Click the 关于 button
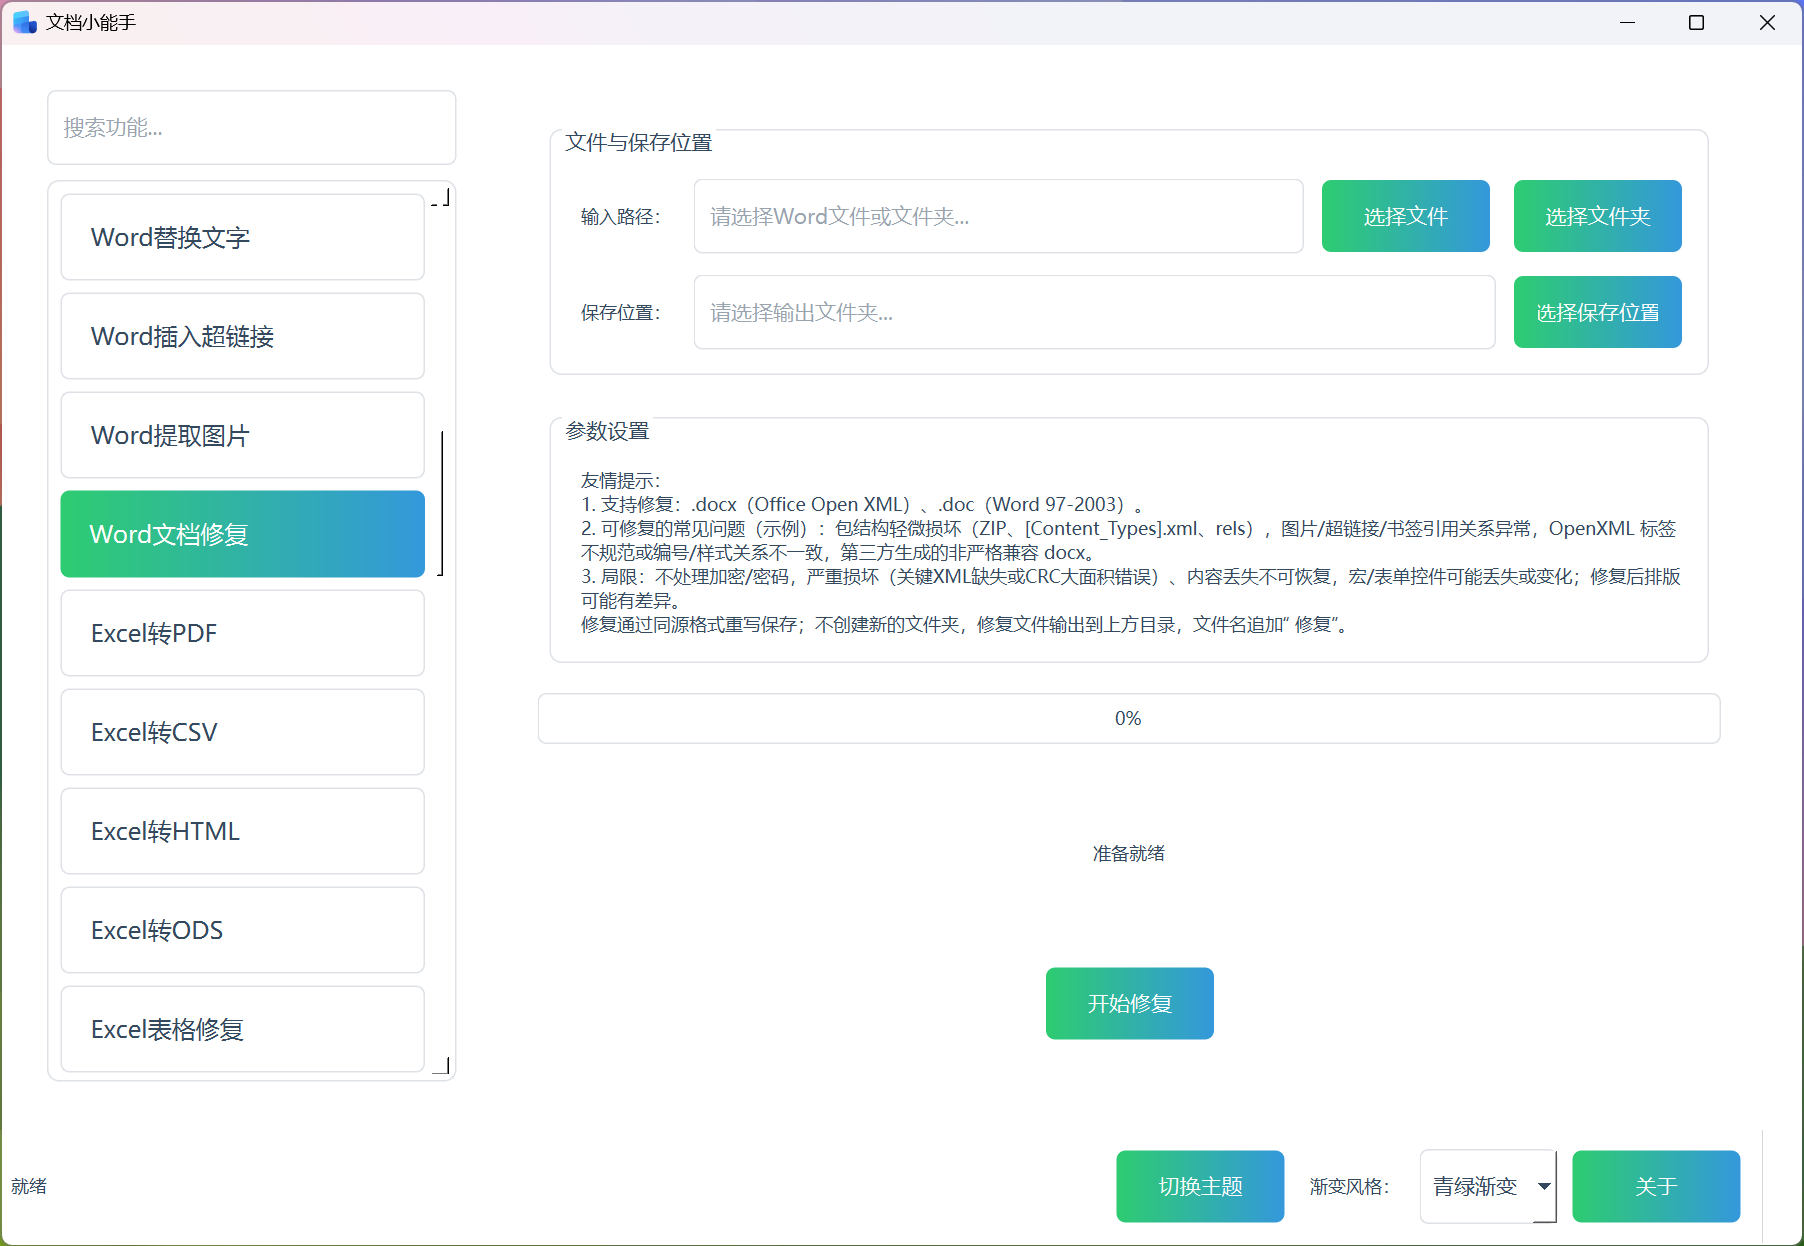Image resolution: width=1804 pixels, height=1246 pixels. 1656,1186
